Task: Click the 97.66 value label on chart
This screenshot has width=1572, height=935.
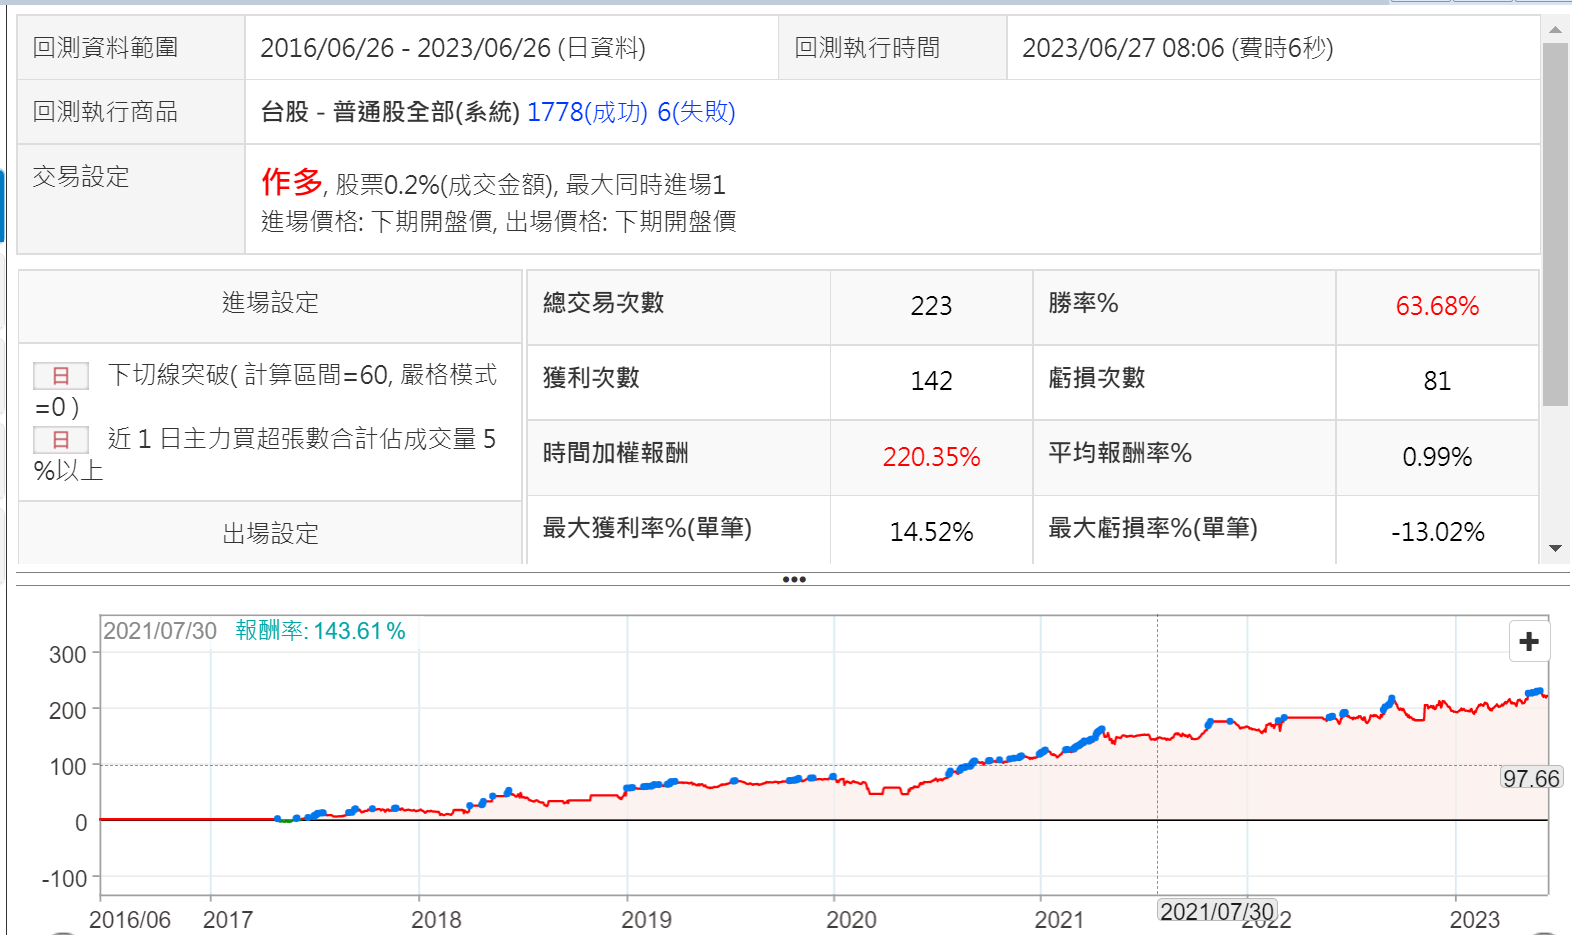Action: point(1530,778)
